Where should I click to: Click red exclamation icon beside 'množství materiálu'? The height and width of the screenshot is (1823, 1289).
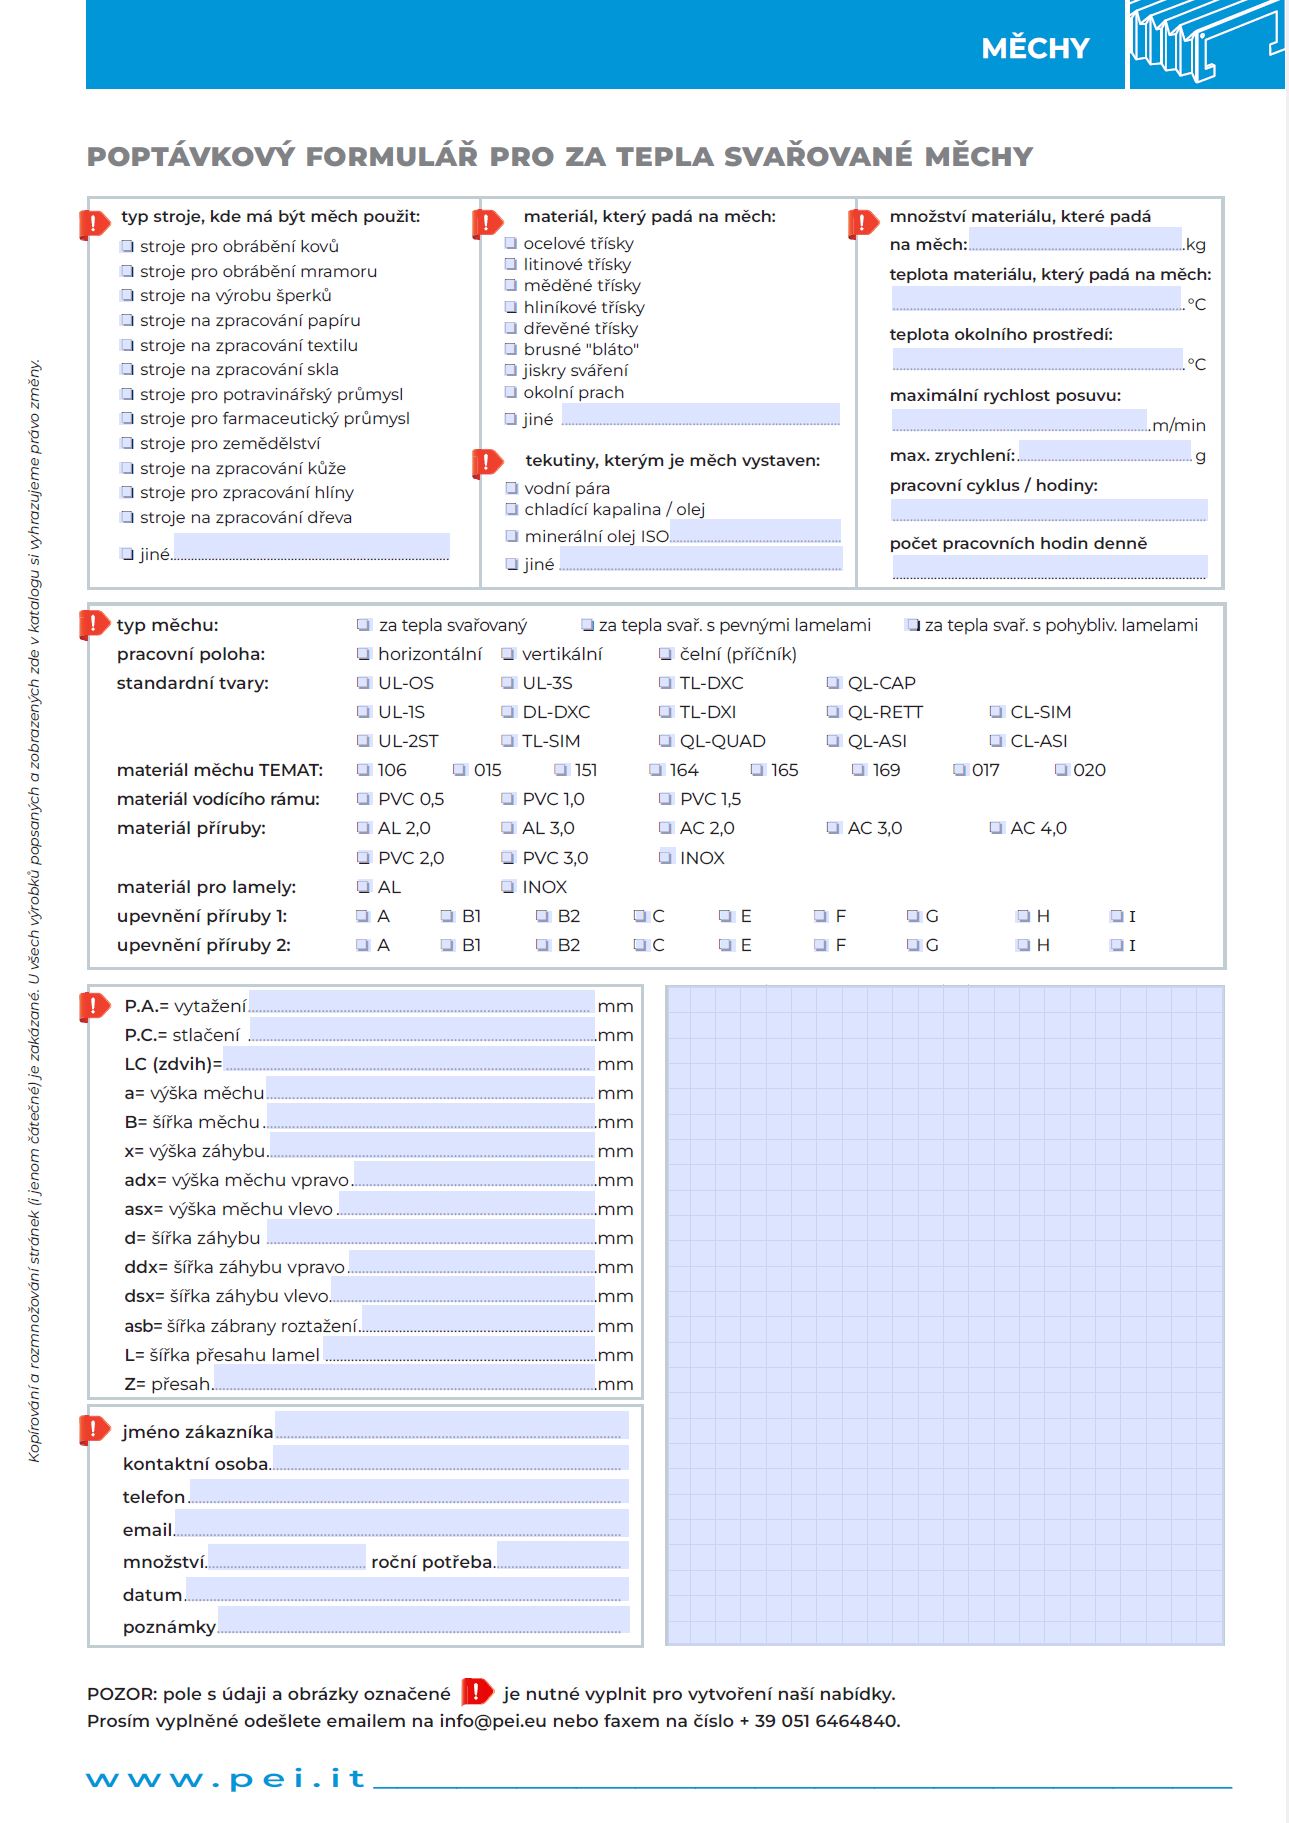click(x=863, y=223)
